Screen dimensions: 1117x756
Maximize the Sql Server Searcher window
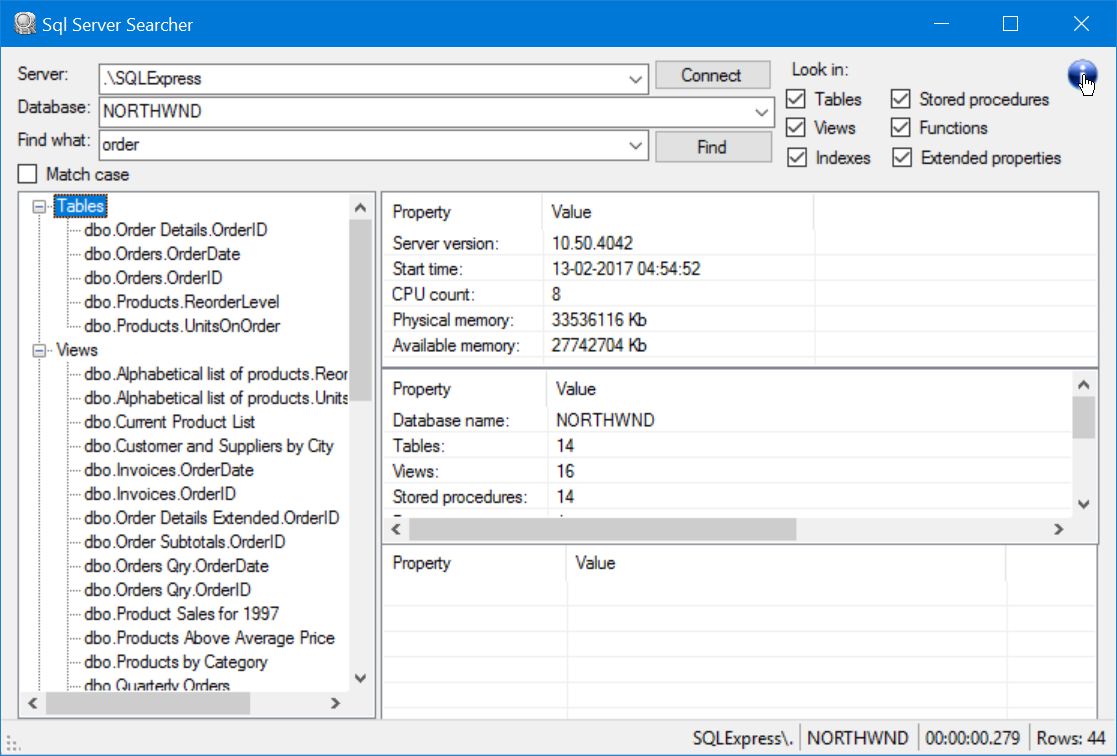(1010, 24)
